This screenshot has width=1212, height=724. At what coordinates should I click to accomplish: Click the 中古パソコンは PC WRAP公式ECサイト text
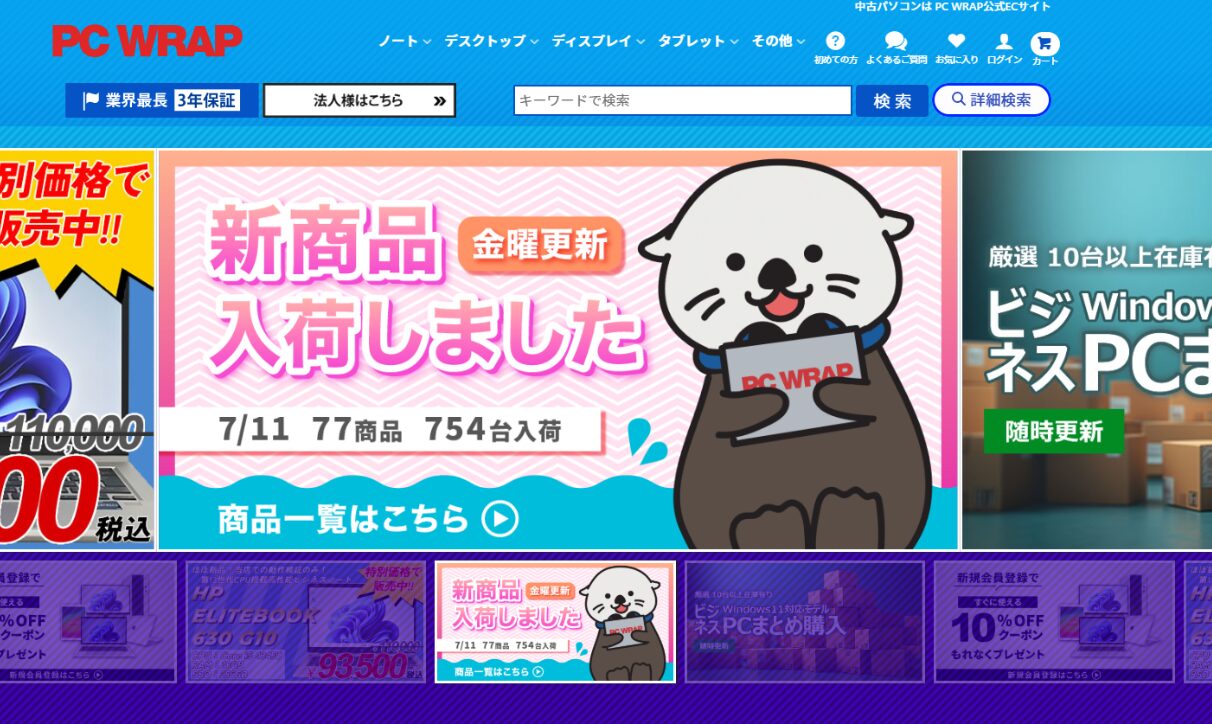tap(952, 7)
